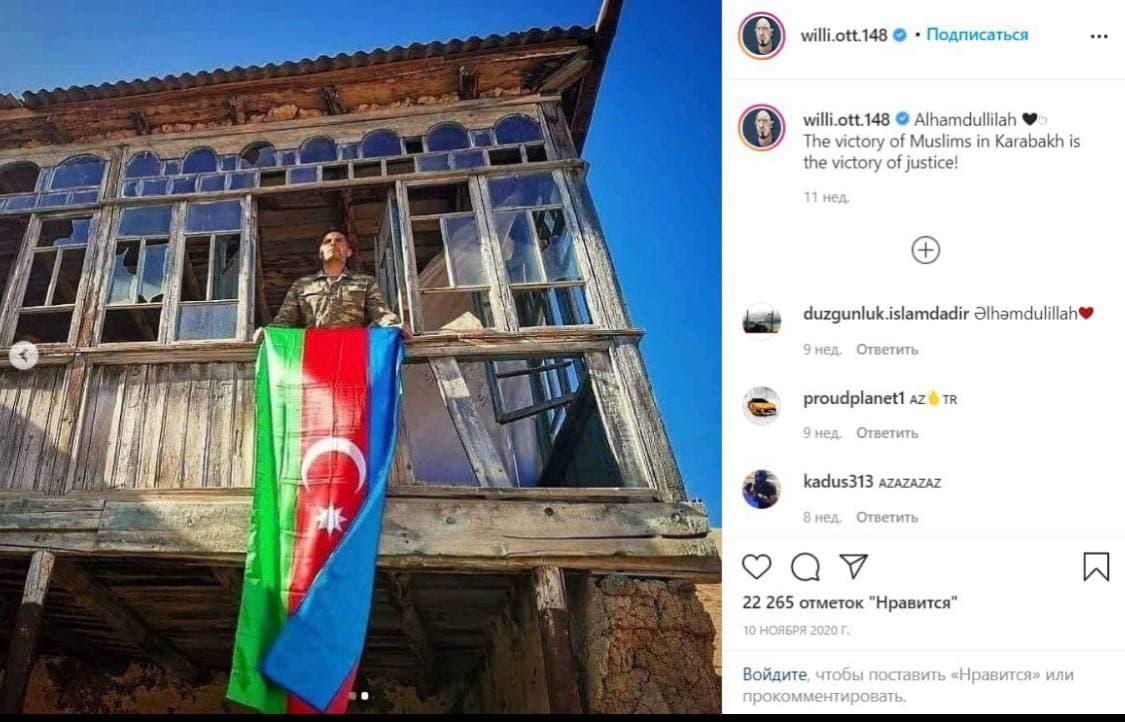Click duzgunluk.islamdadir commenter name
Image resolution: width=1125 pixels, height=722 pixels.
click(885, 313)
